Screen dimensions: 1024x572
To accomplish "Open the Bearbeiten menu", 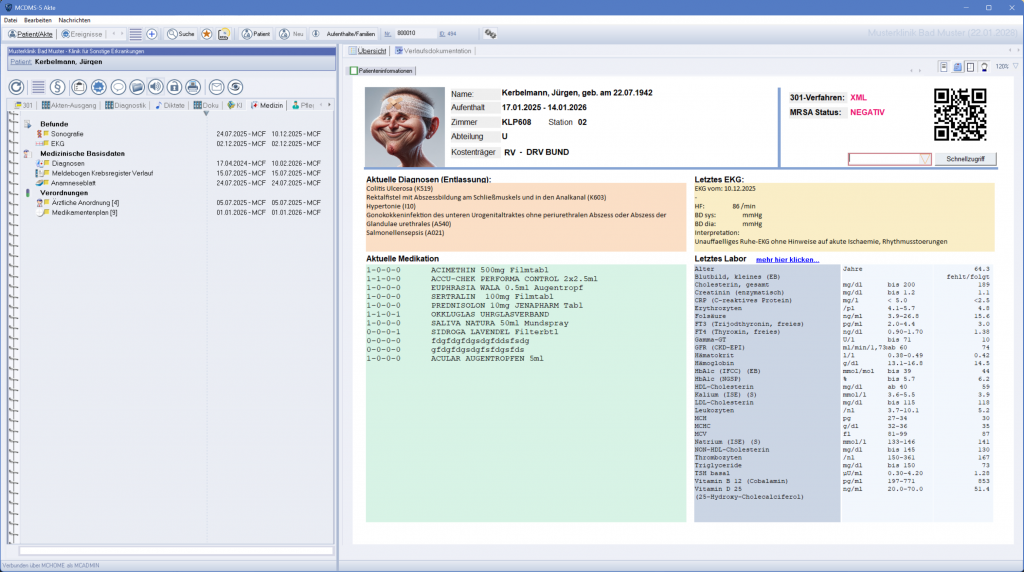I will tap(38, 20).
